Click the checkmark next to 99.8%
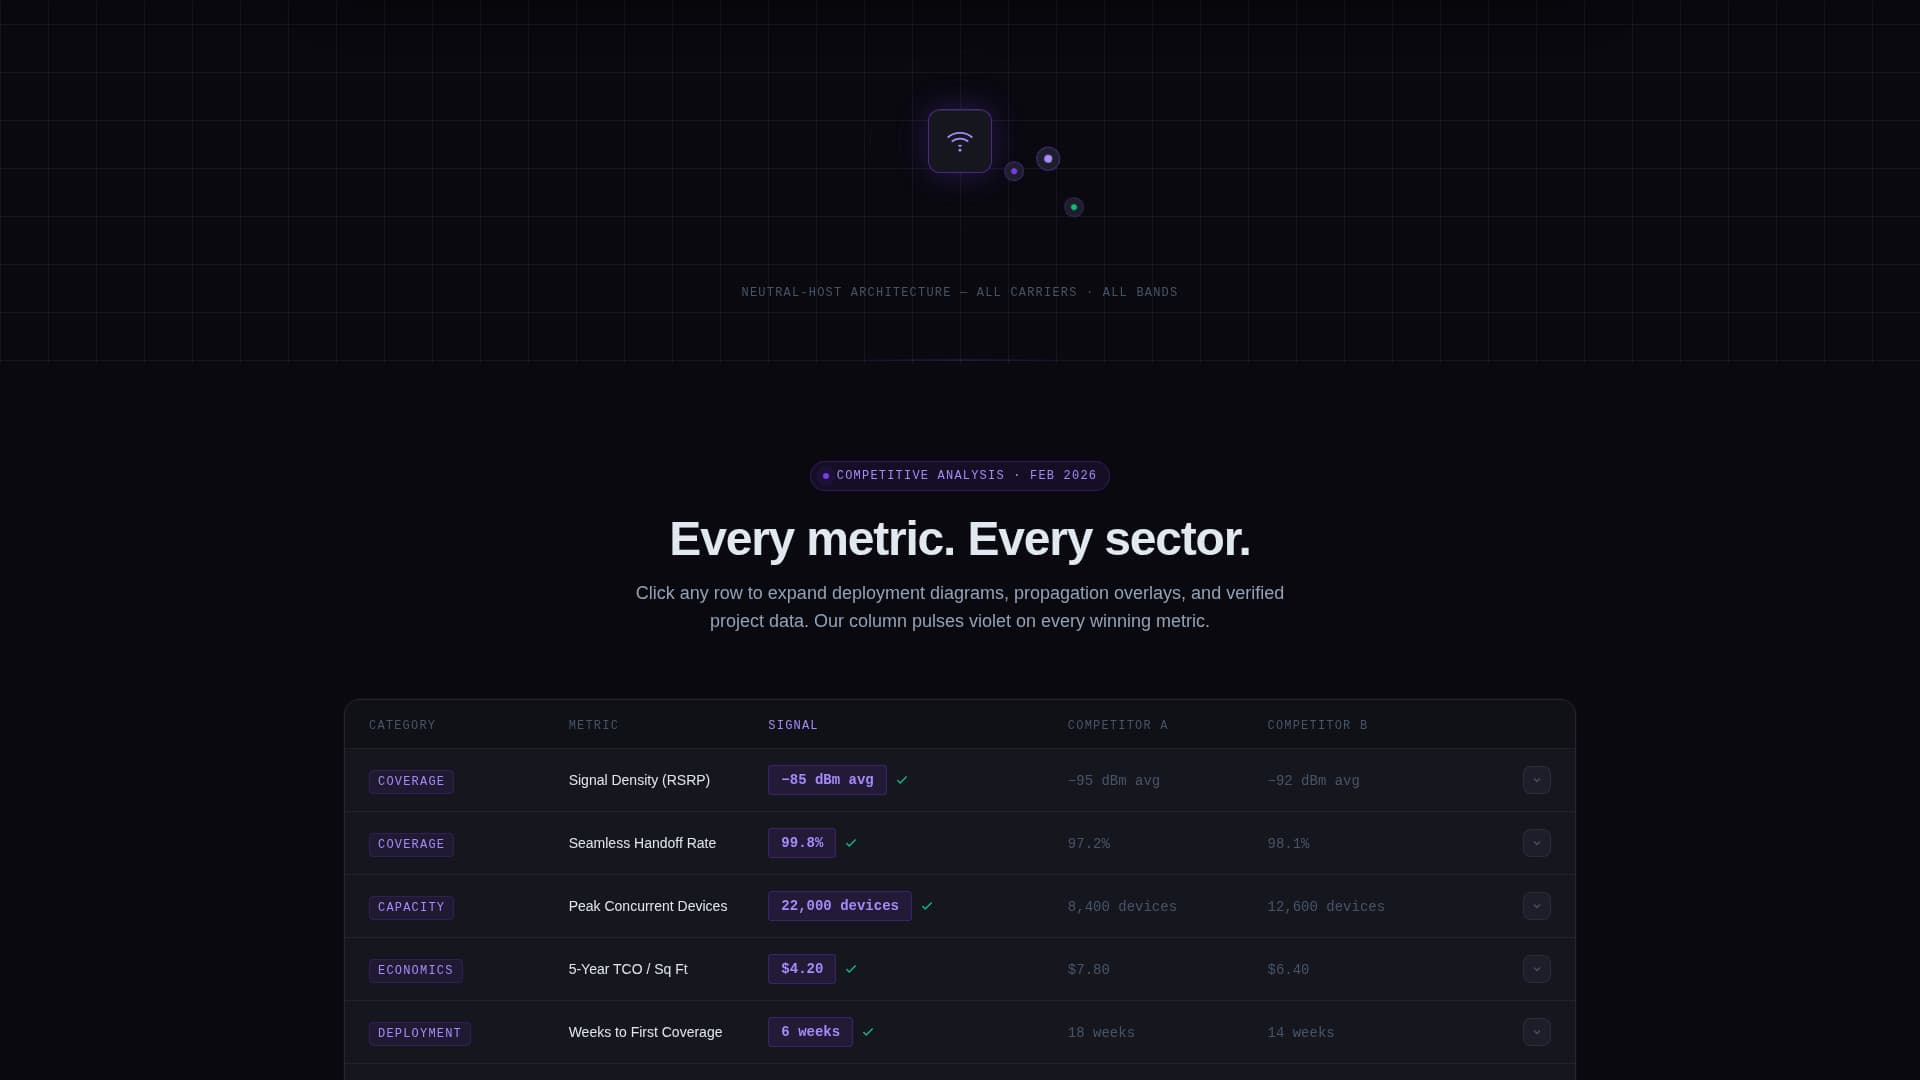This screenshot has width=1920, height=1080. pos(851,843)
